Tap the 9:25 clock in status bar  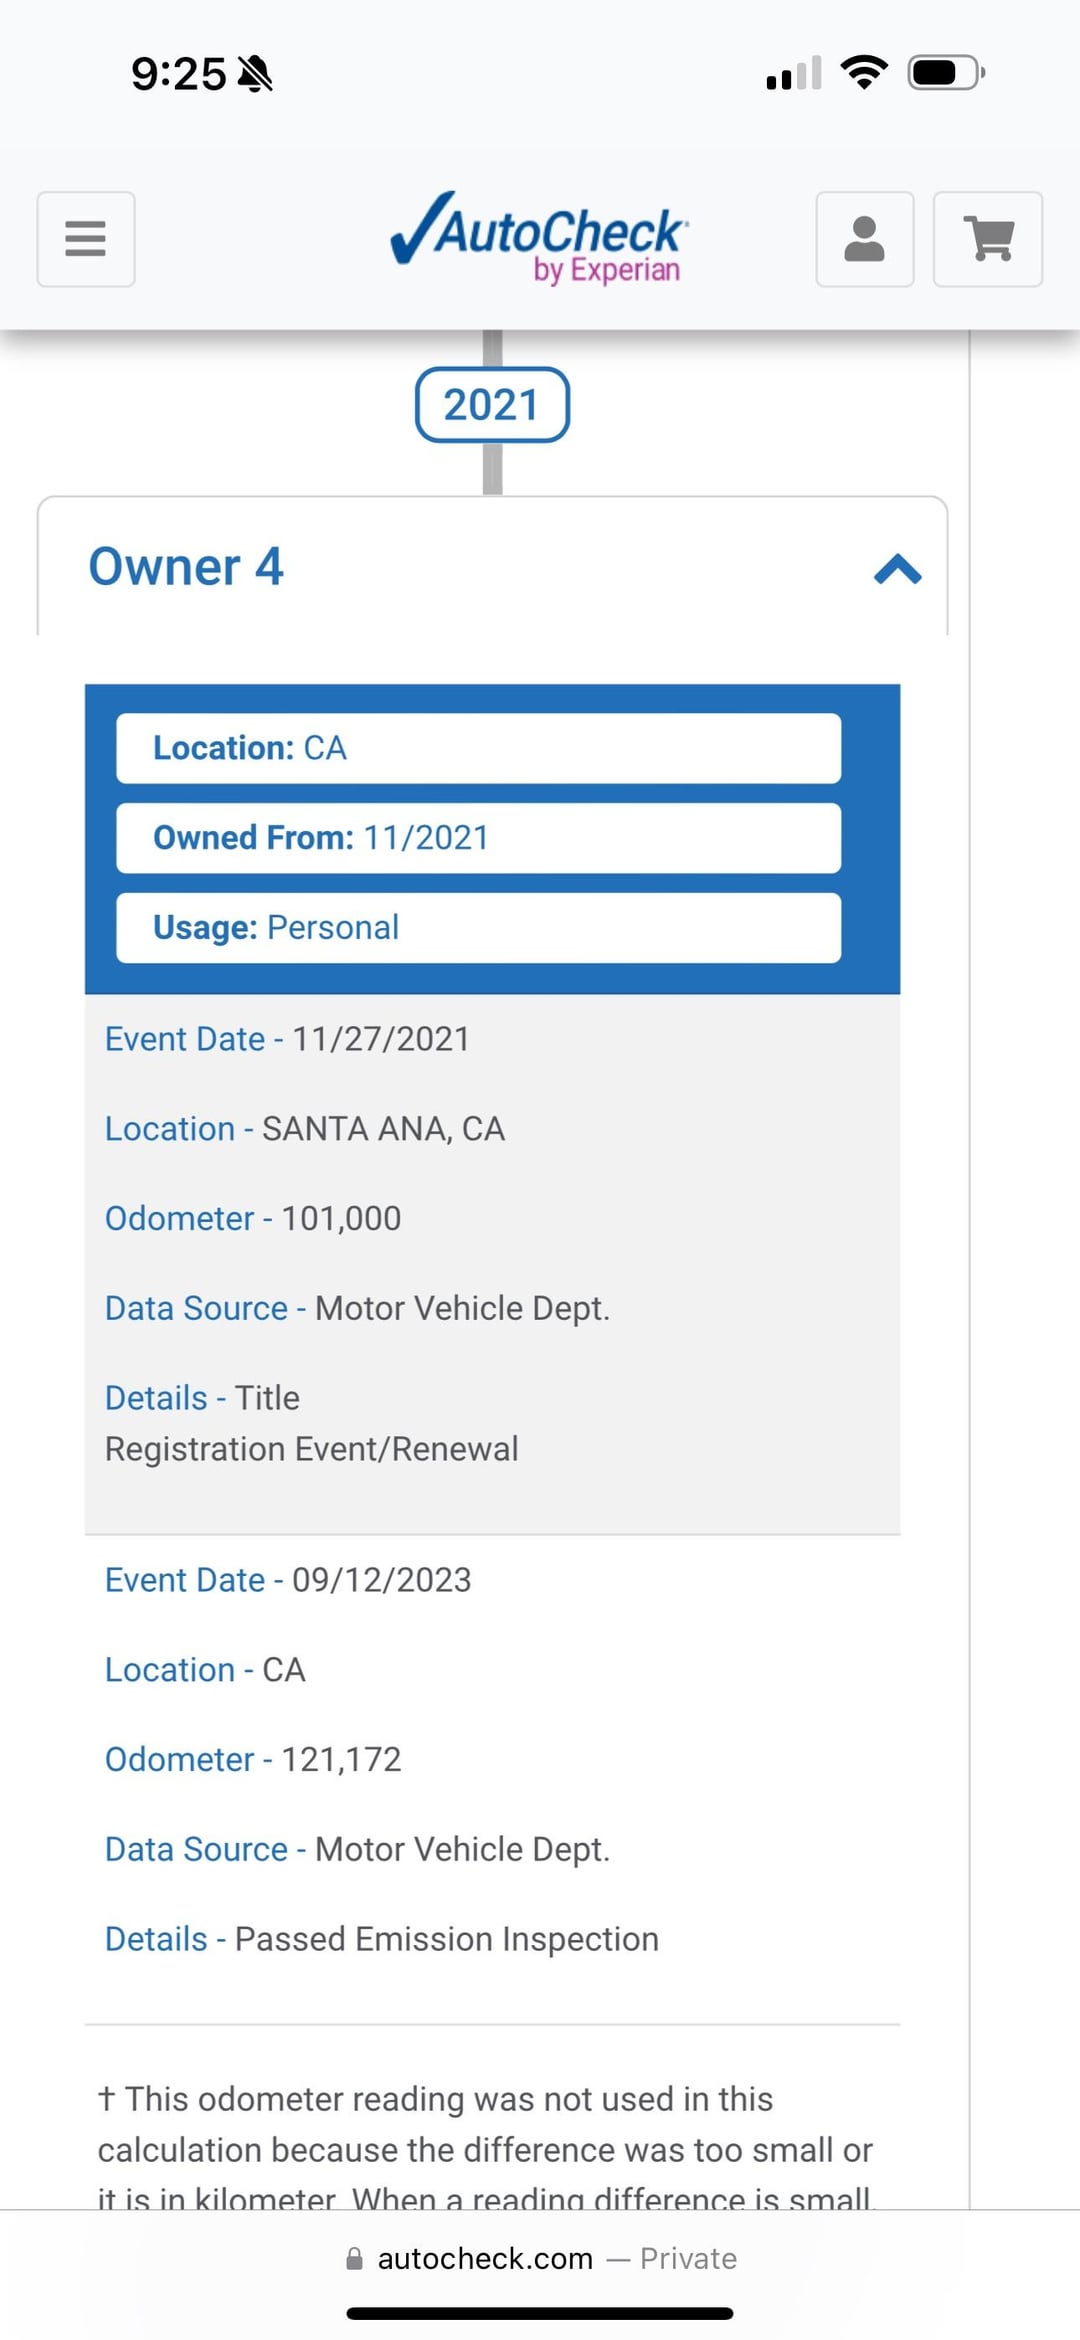pos(178,74)
